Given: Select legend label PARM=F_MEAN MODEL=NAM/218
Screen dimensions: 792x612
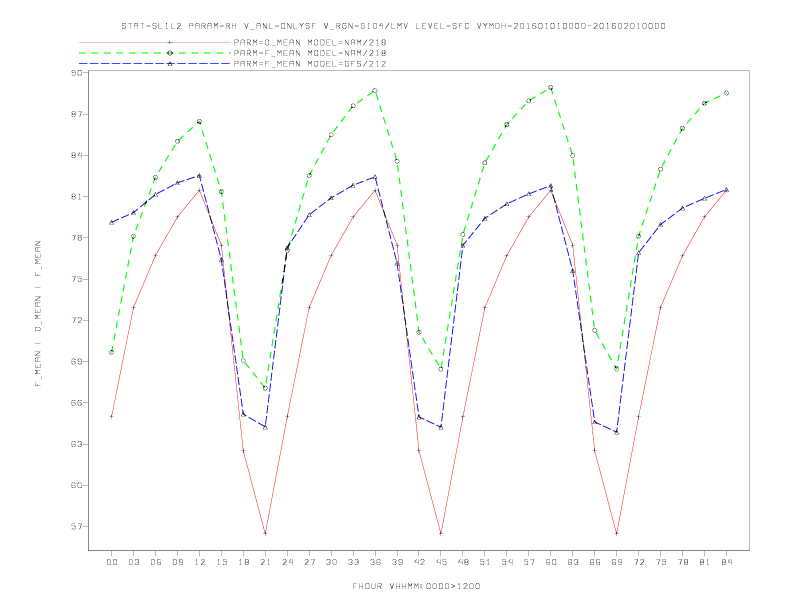Looking at the screenshot, I should (x=310, y=53).
